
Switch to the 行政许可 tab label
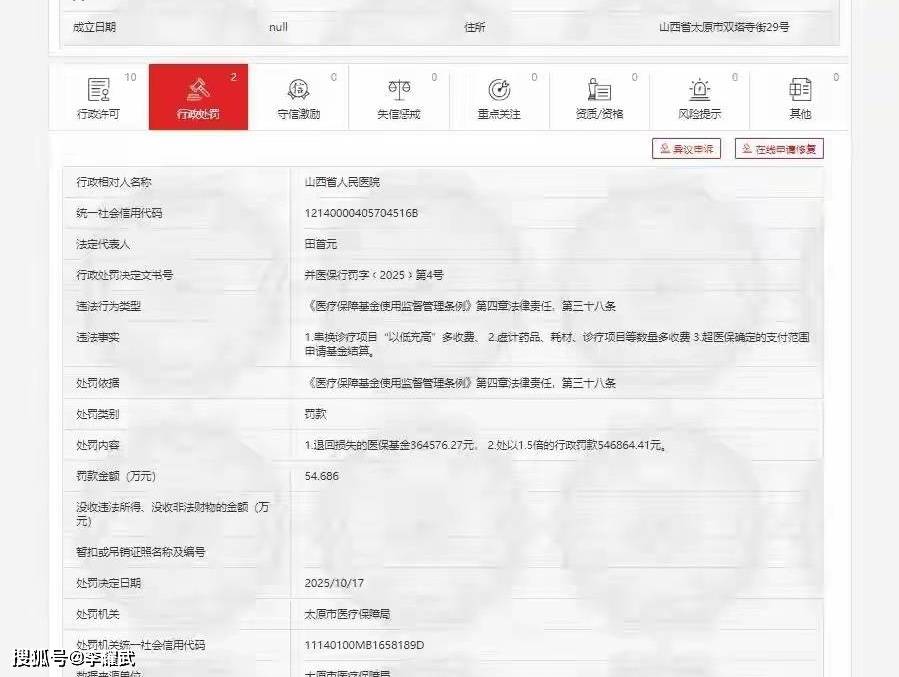(x=98, y=114)
